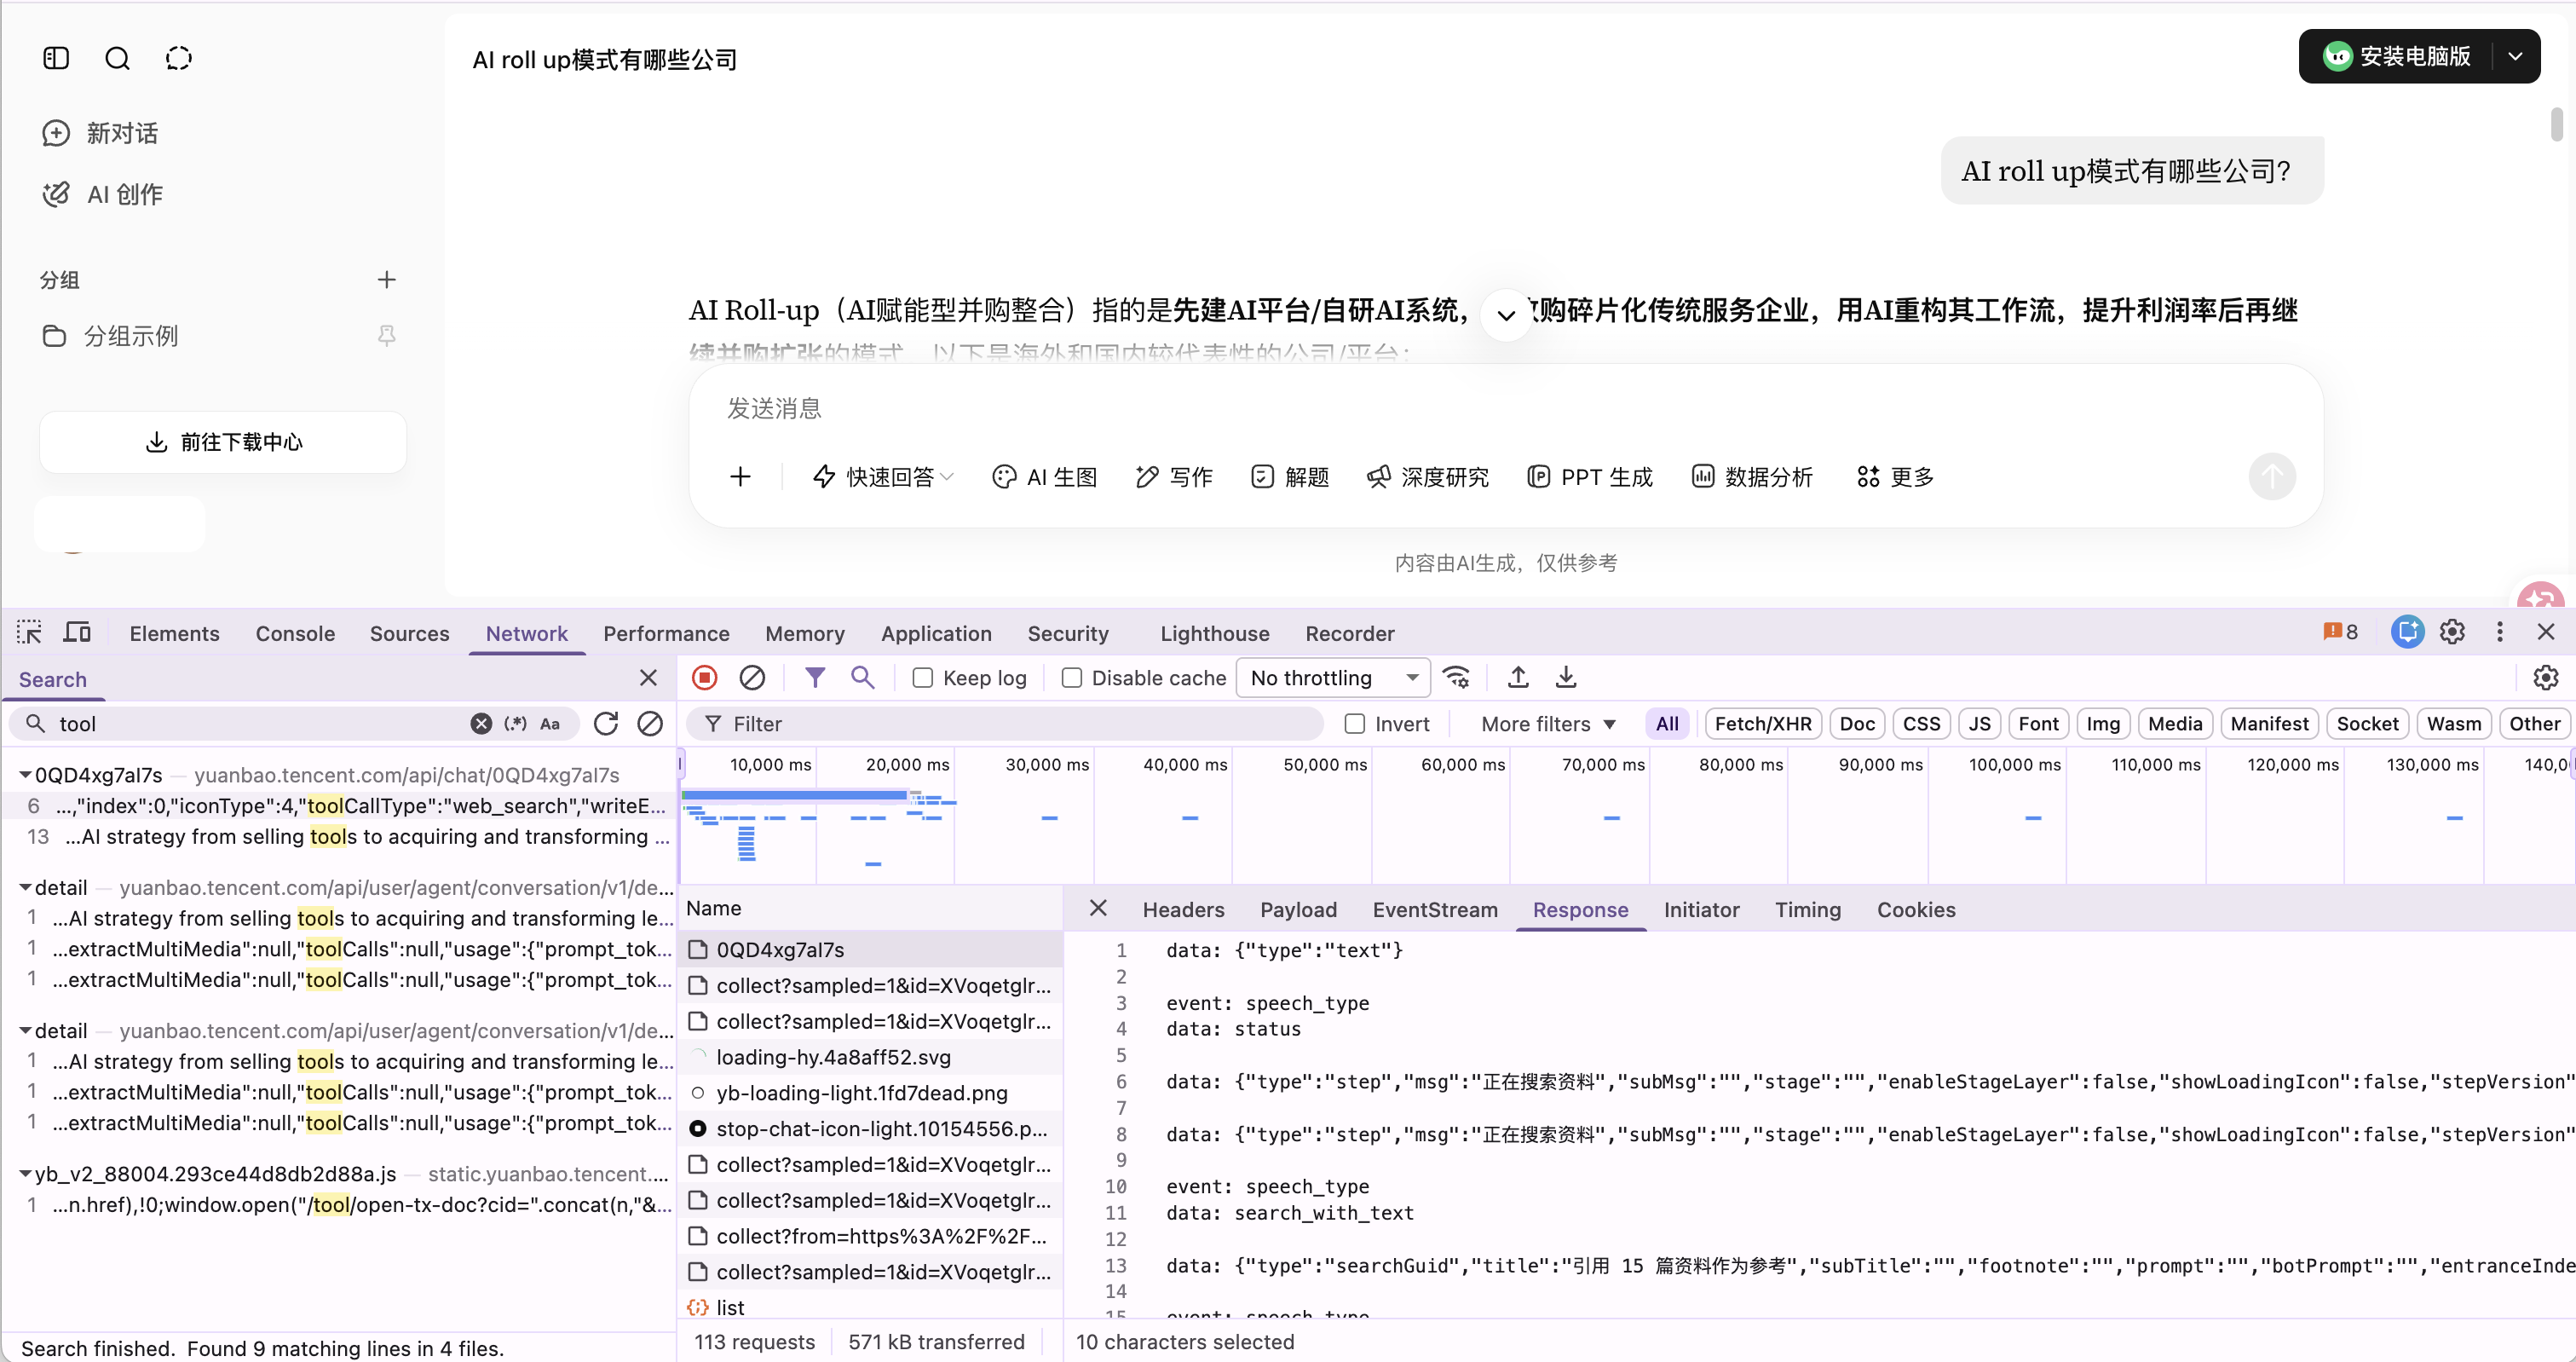Click the chat page vertical scrollbar
This screenshot has height=1362, width=2576.
tap(2557, 124)
